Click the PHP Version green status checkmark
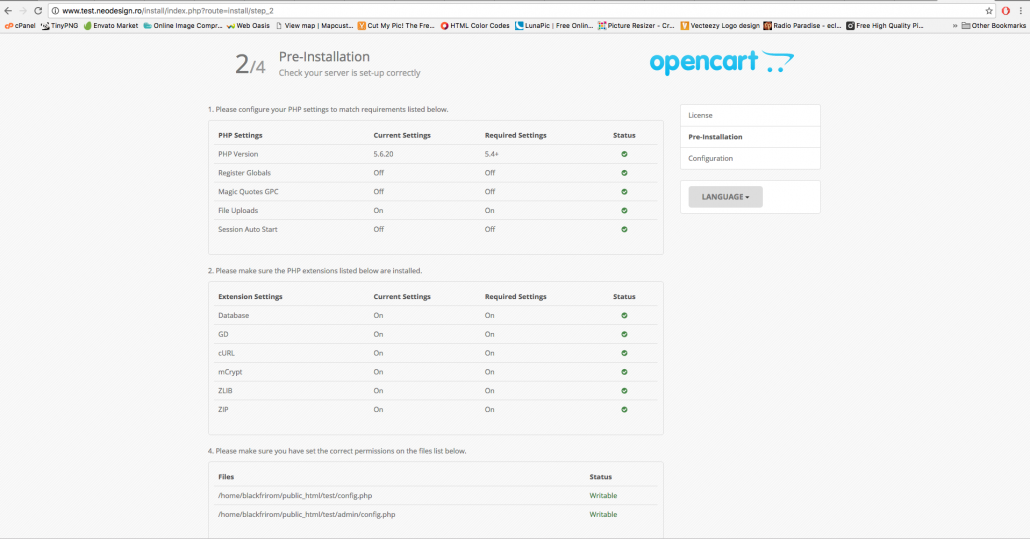Screen dimensions: 1030x539 pos(624,154)
